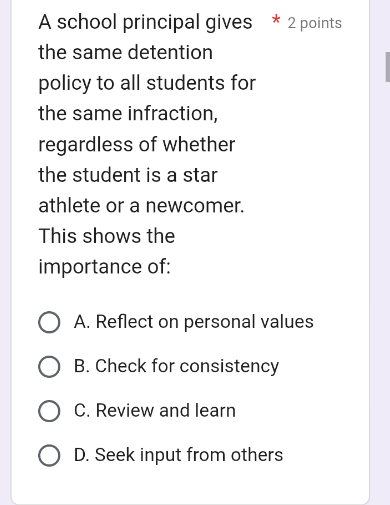Screen dimensions: 390x505
Task: Pick the radio circle for option D
Action: (49, 455)
